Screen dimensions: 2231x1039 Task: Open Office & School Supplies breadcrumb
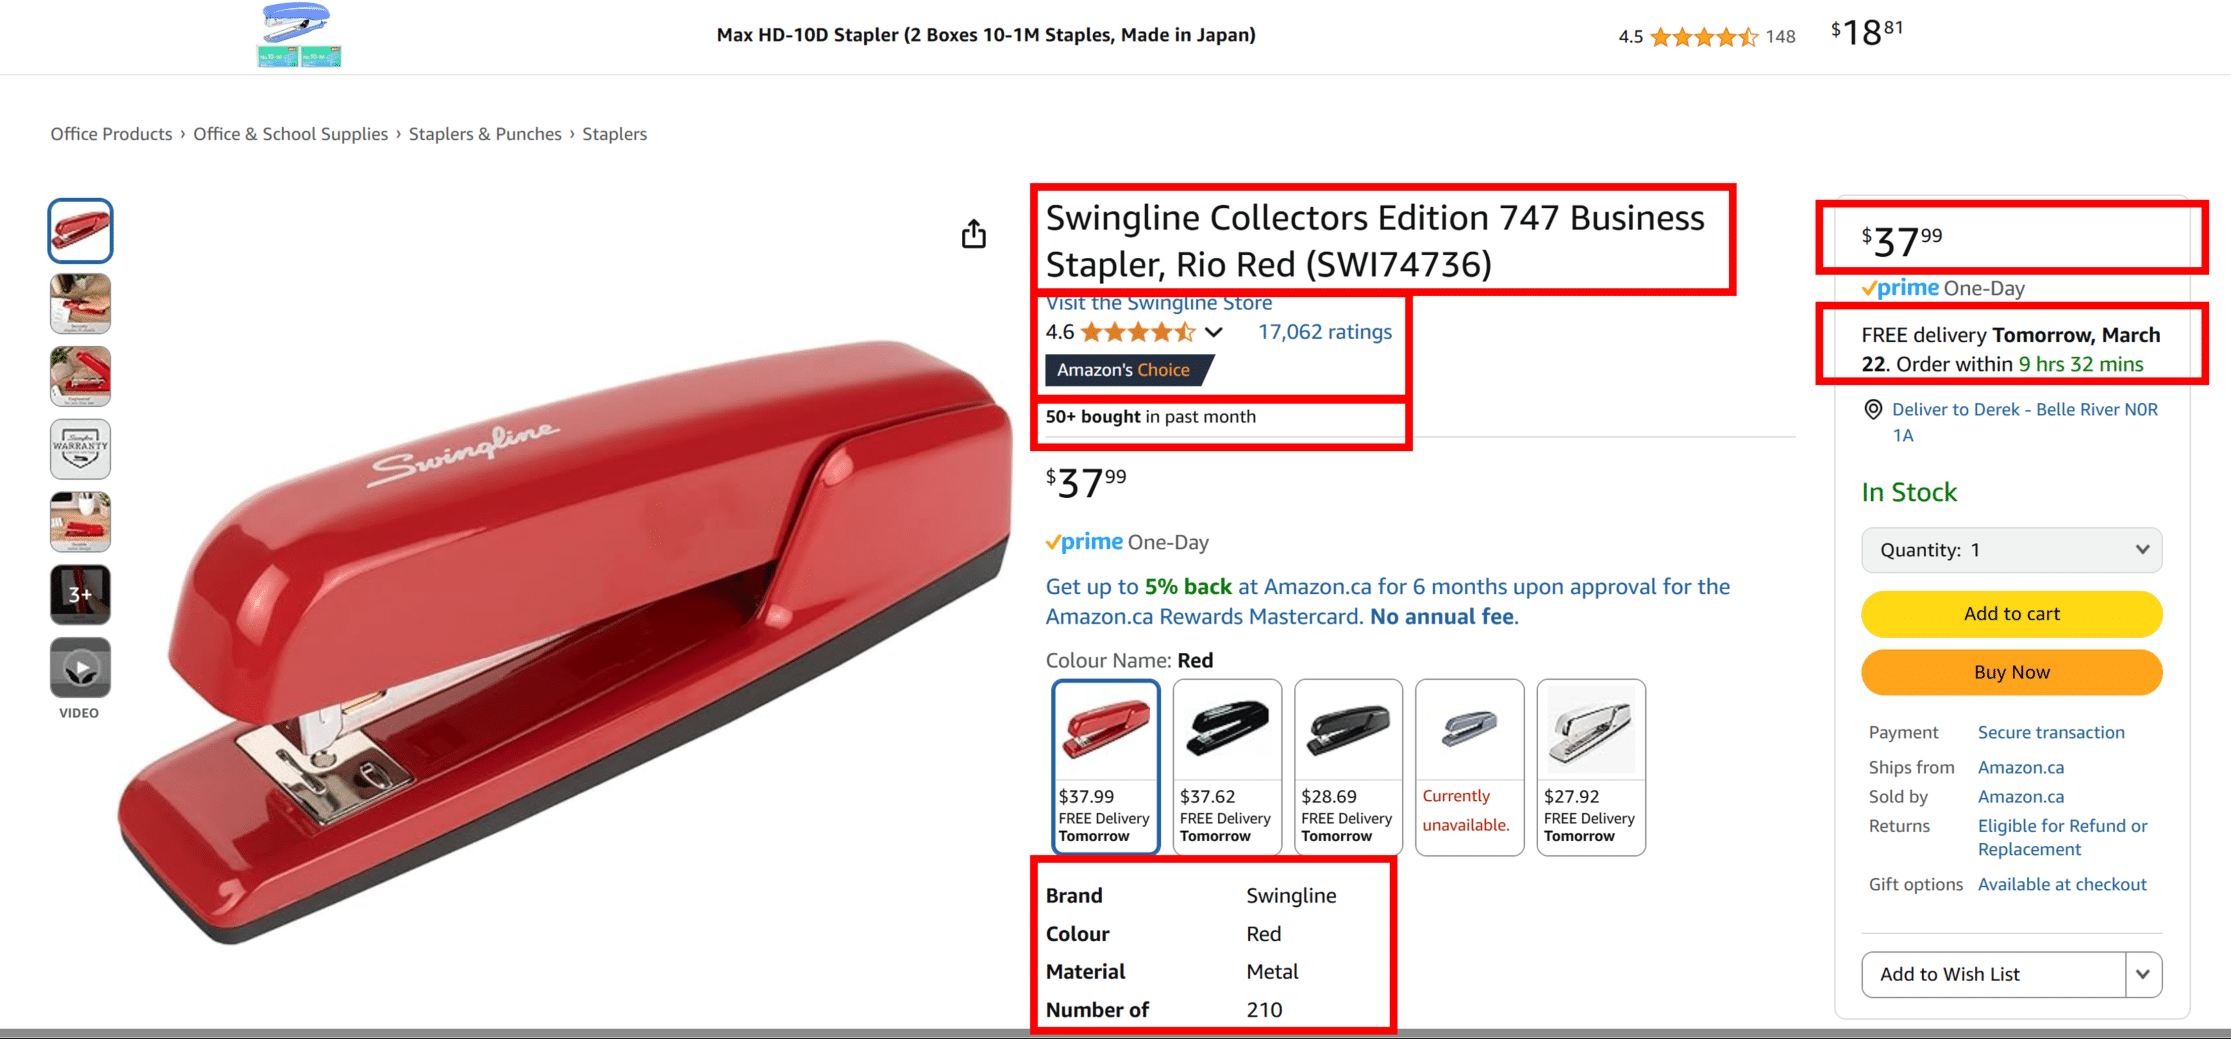pos(290,134)
